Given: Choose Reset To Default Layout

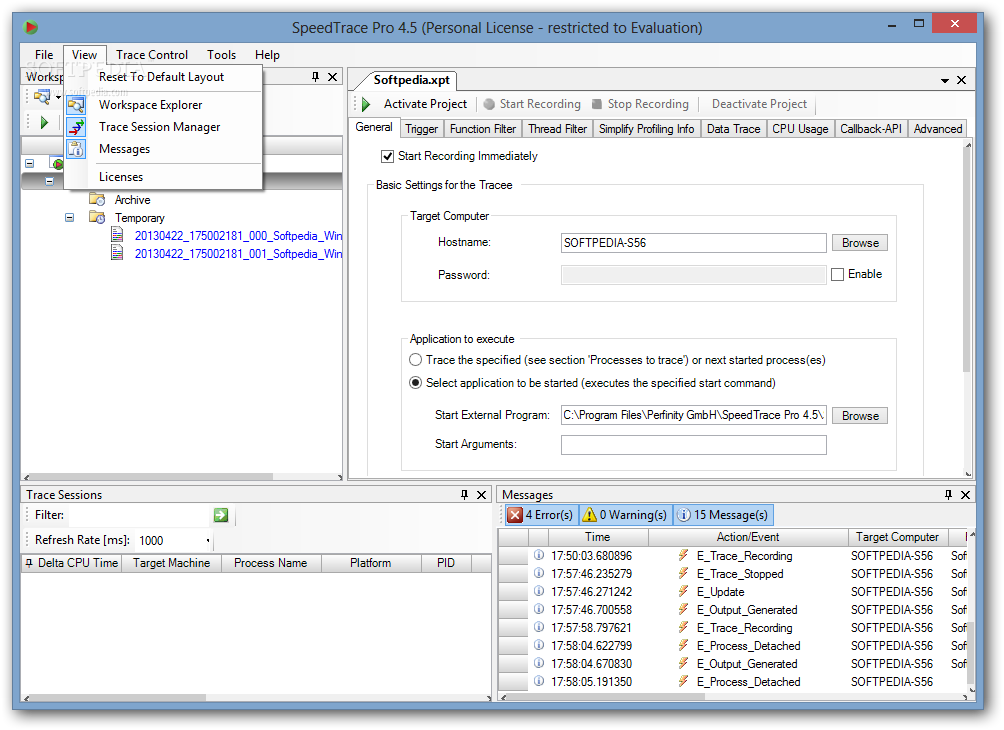Looking at the screenshot, I should (161, 77).
